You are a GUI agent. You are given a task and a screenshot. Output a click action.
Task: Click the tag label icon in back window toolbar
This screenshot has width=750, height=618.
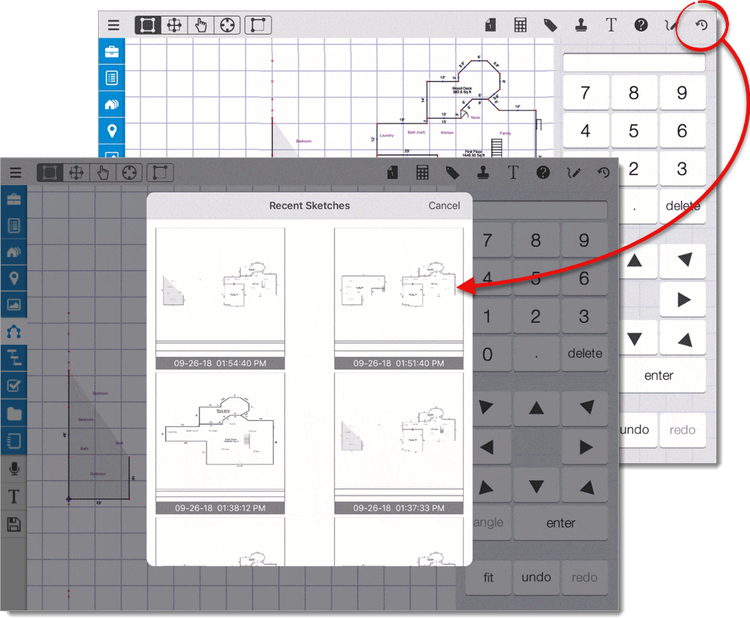(x=551, y=25)
